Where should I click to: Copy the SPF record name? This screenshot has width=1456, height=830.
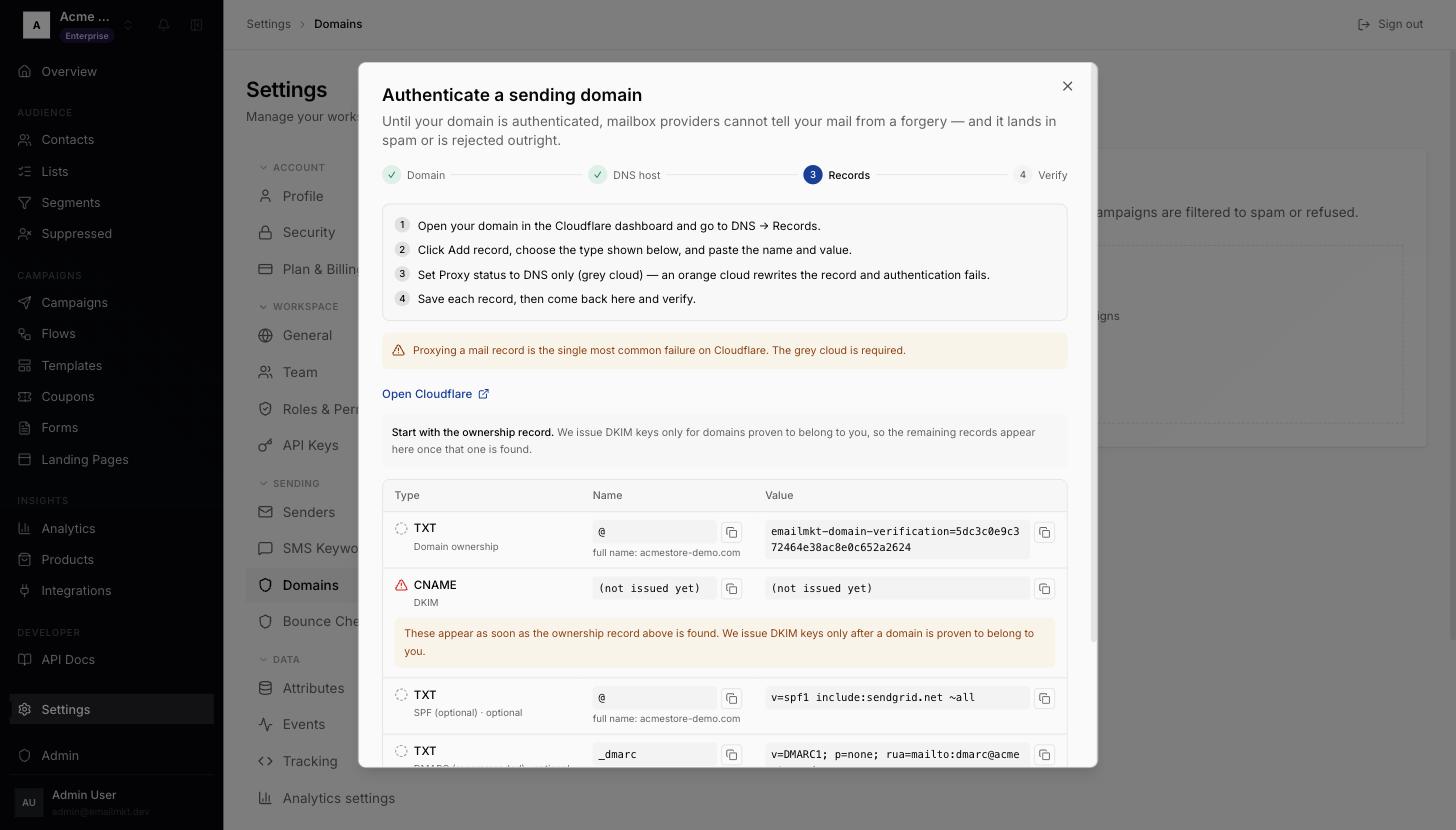tap(731, 698)
